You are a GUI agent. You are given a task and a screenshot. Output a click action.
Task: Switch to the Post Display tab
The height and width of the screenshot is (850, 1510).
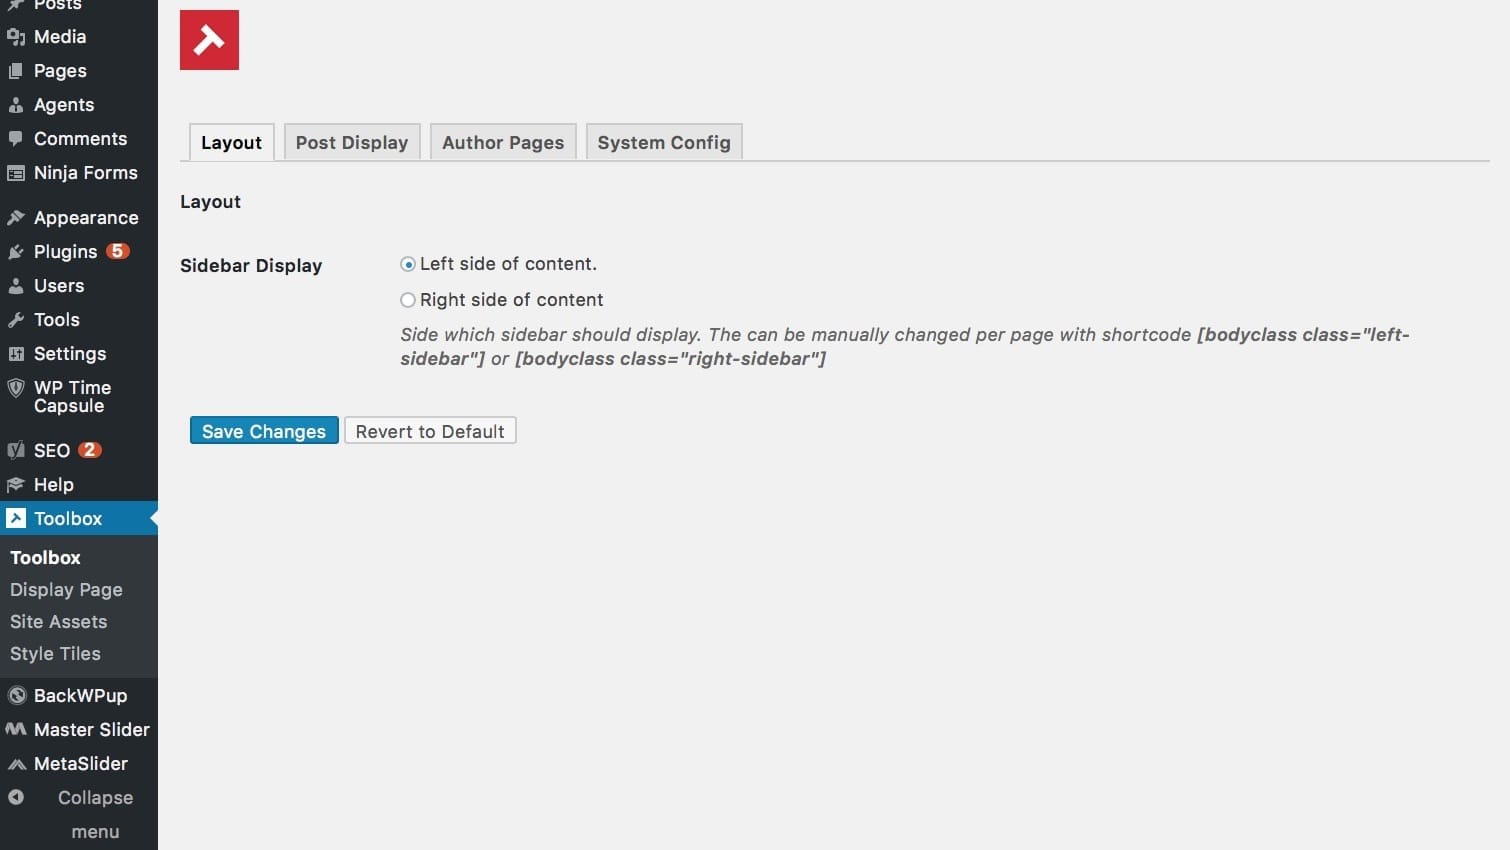coord(352,142)
